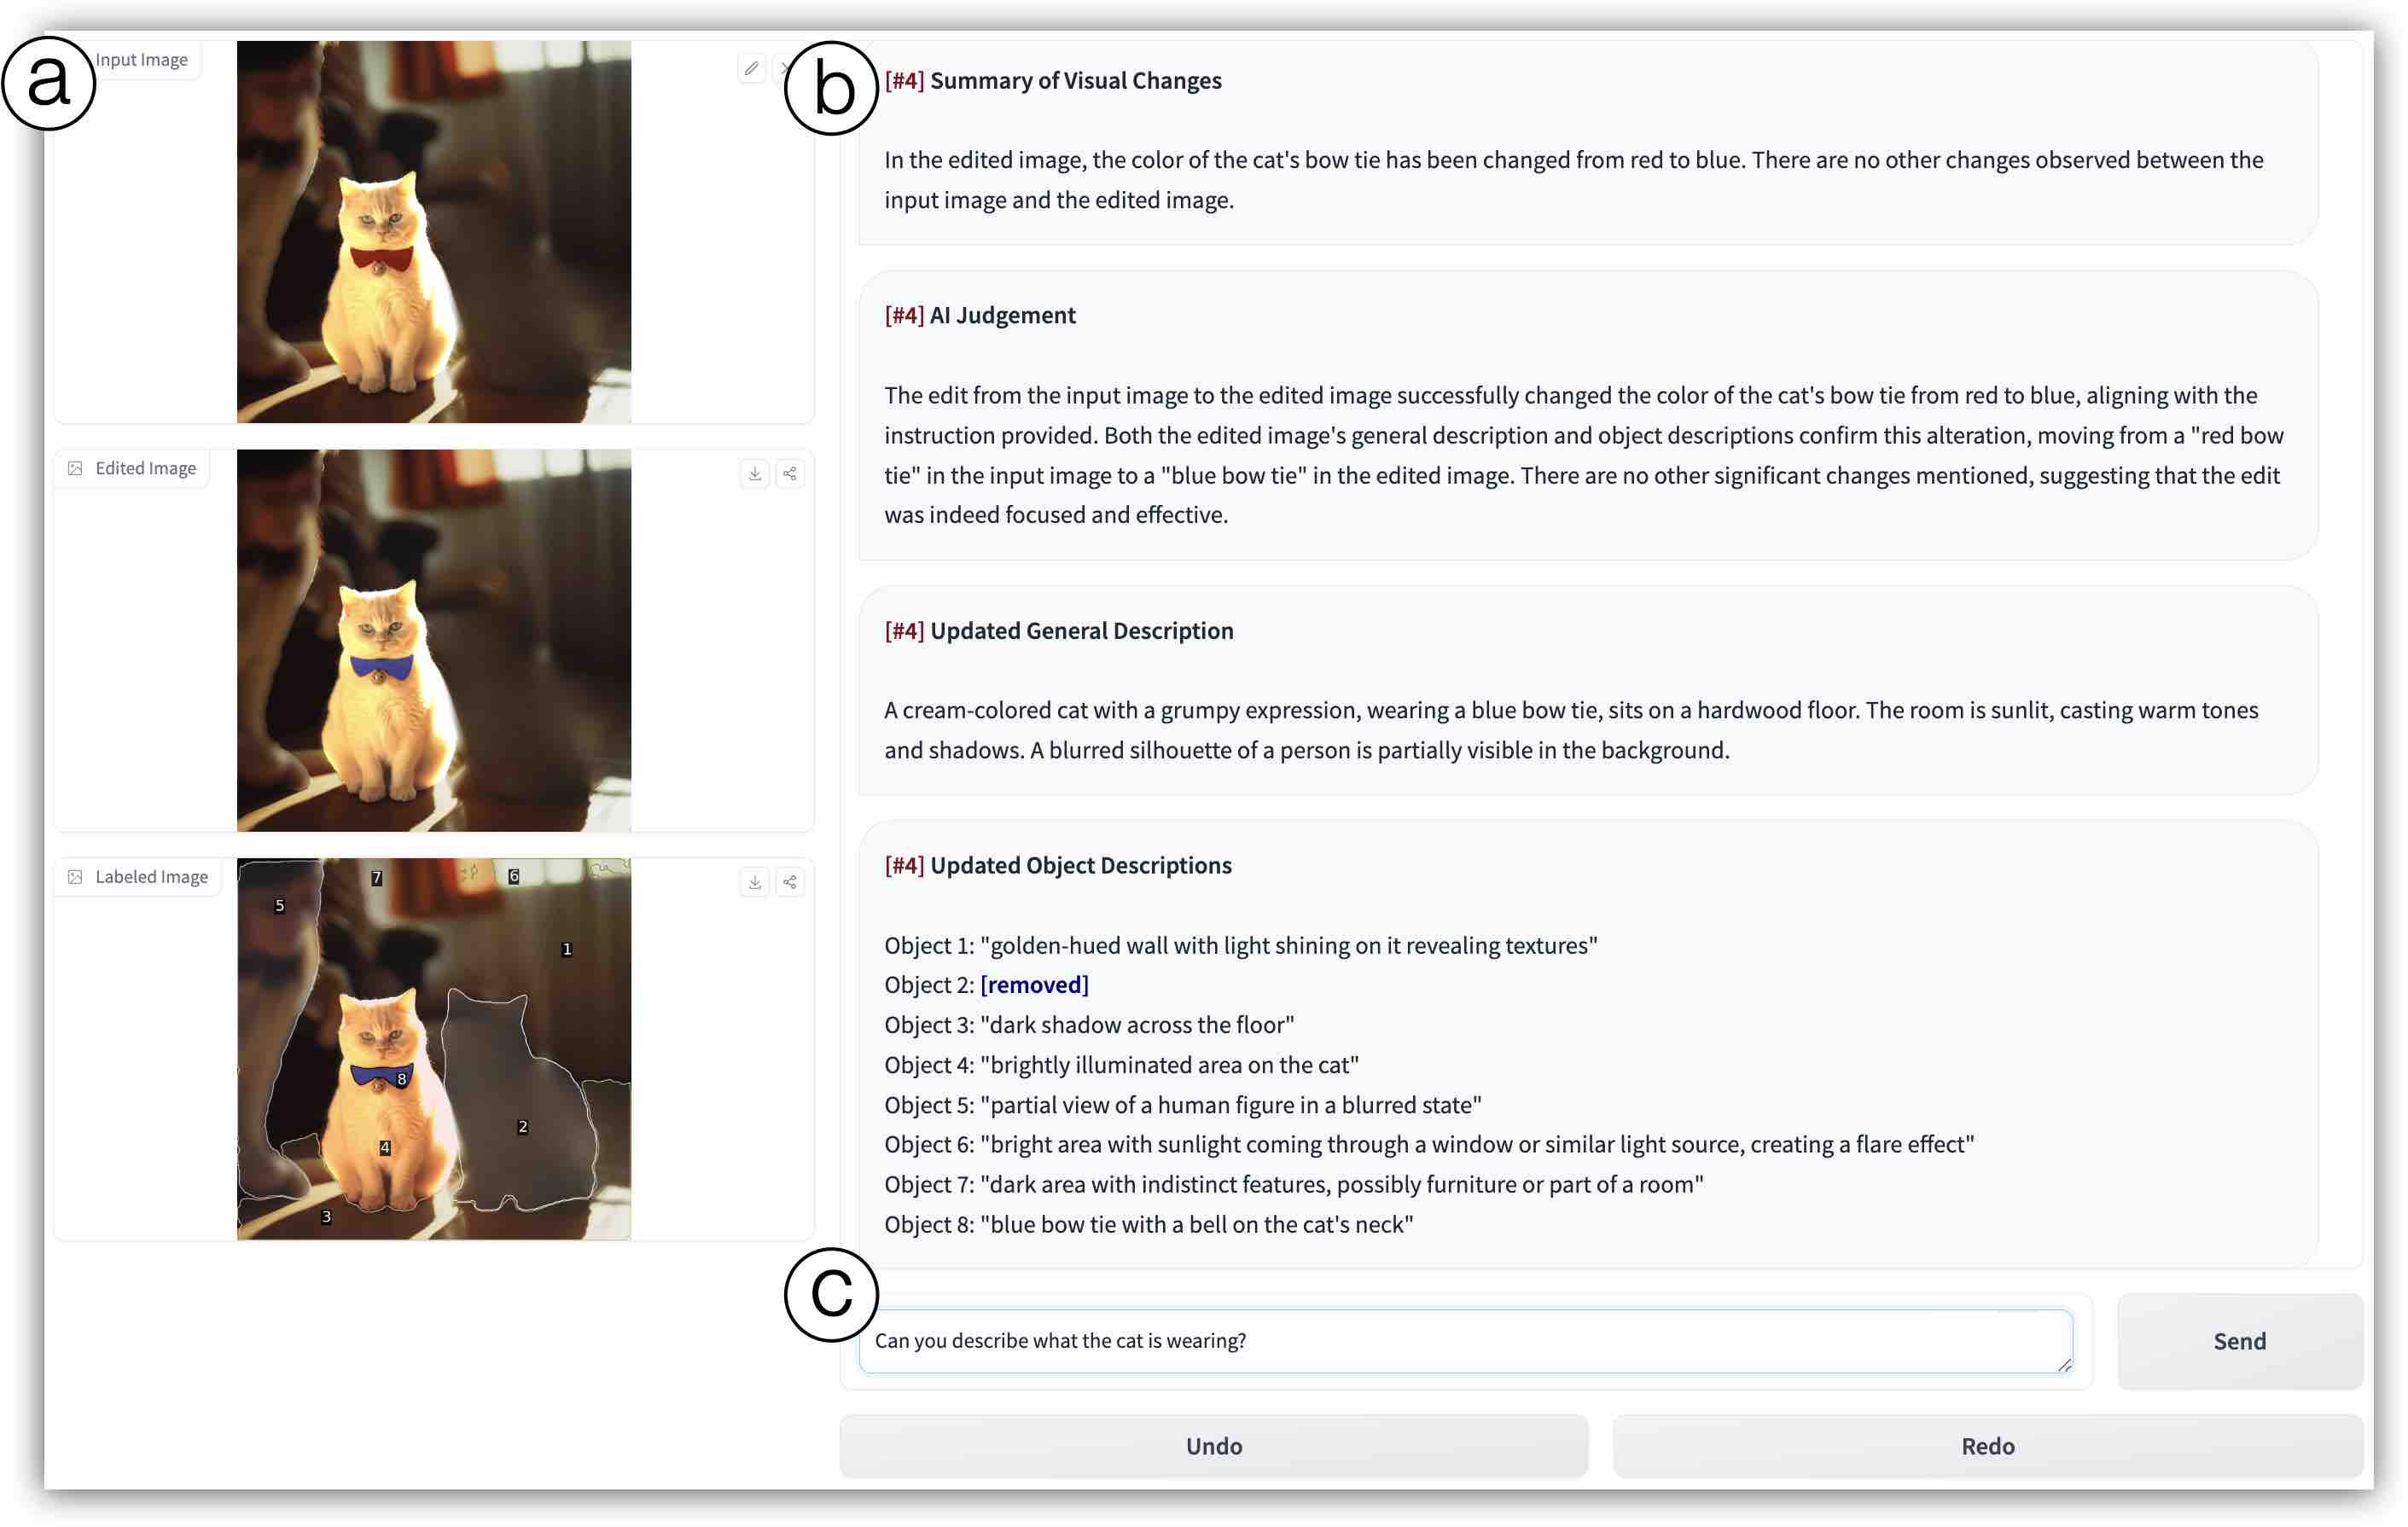Click the 'Edited Image' panel label
The width and height of the screenshot is (2408, 1527).
146,468
